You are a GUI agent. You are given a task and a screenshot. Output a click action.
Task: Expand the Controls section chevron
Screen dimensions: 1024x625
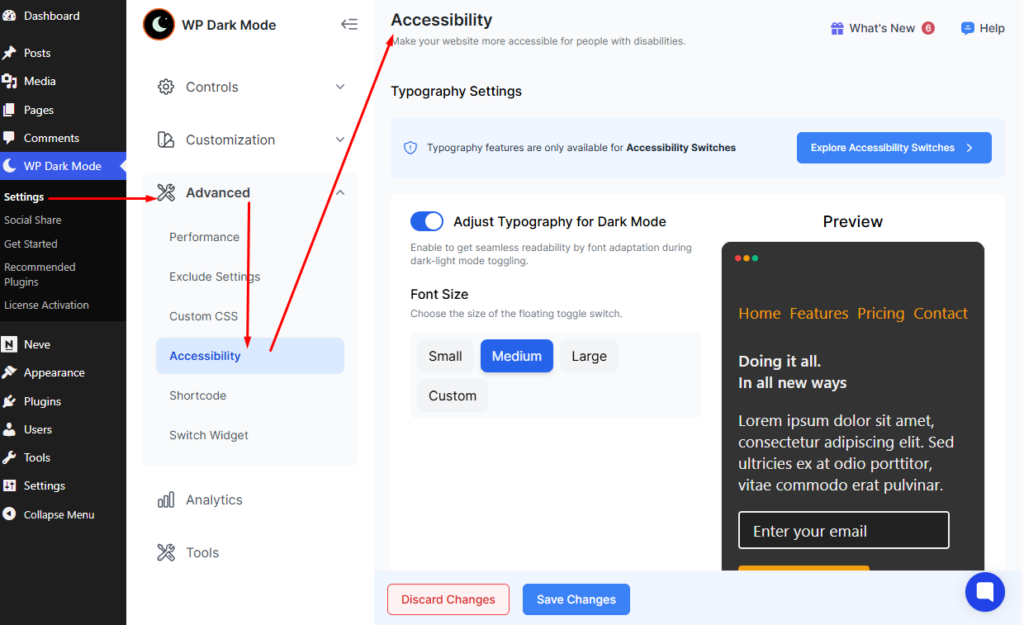tap(340, 87)
